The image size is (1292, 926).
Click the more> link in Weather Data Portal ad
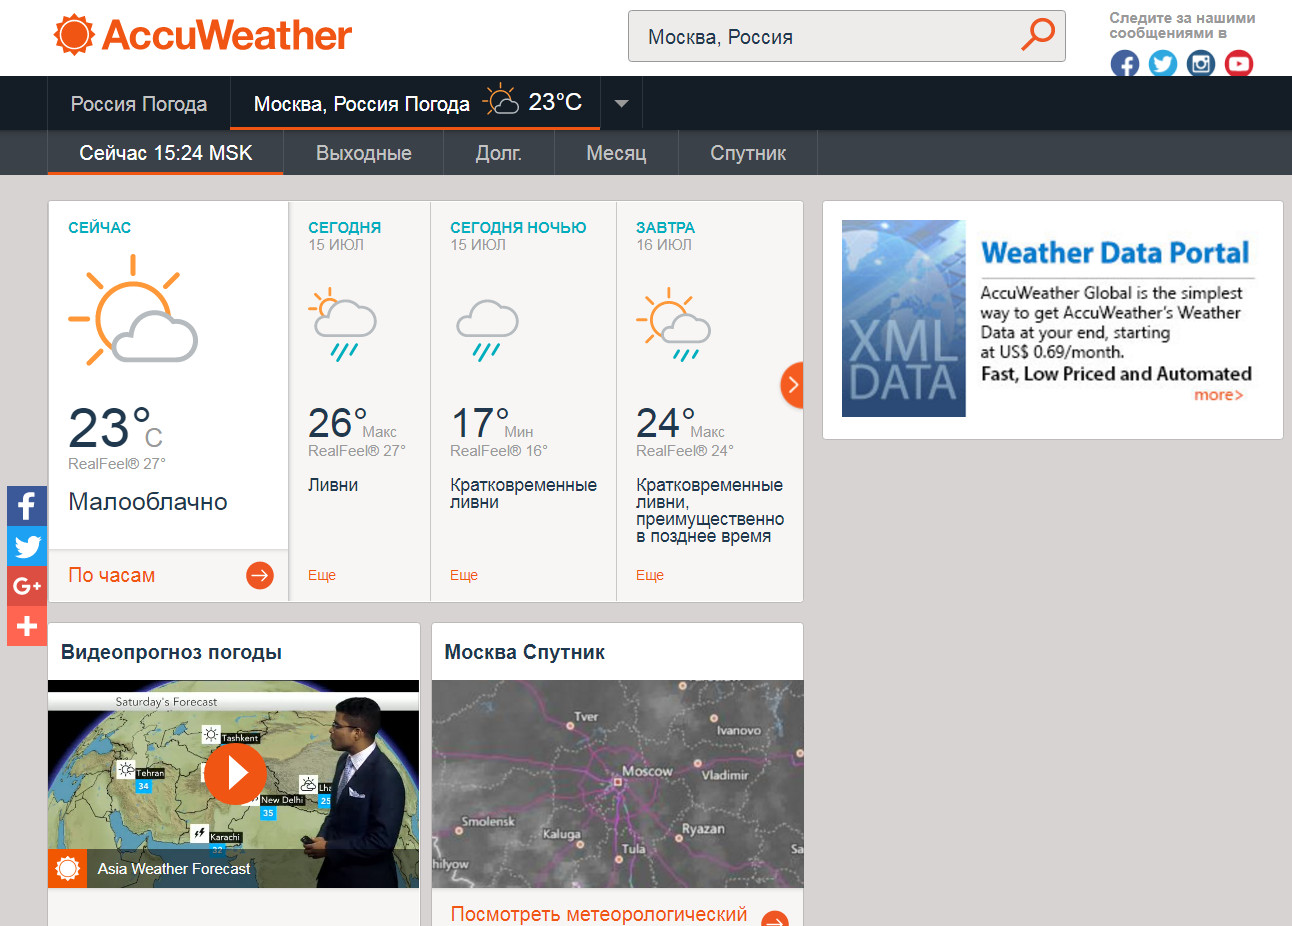(x=1219, y=395)
